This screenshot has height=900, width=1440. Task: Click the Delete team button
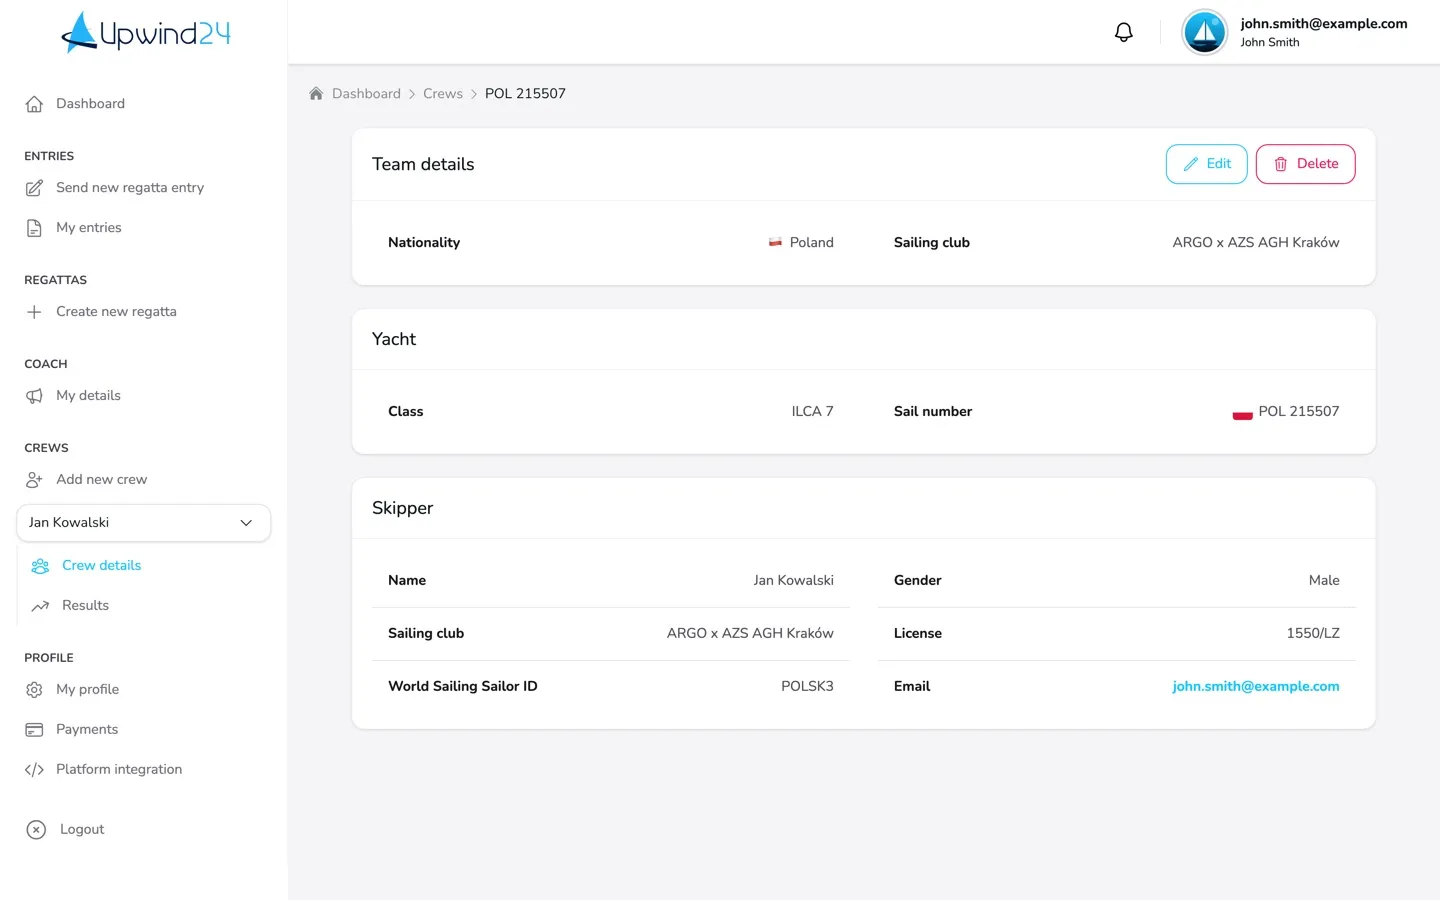coord(1305,164)
